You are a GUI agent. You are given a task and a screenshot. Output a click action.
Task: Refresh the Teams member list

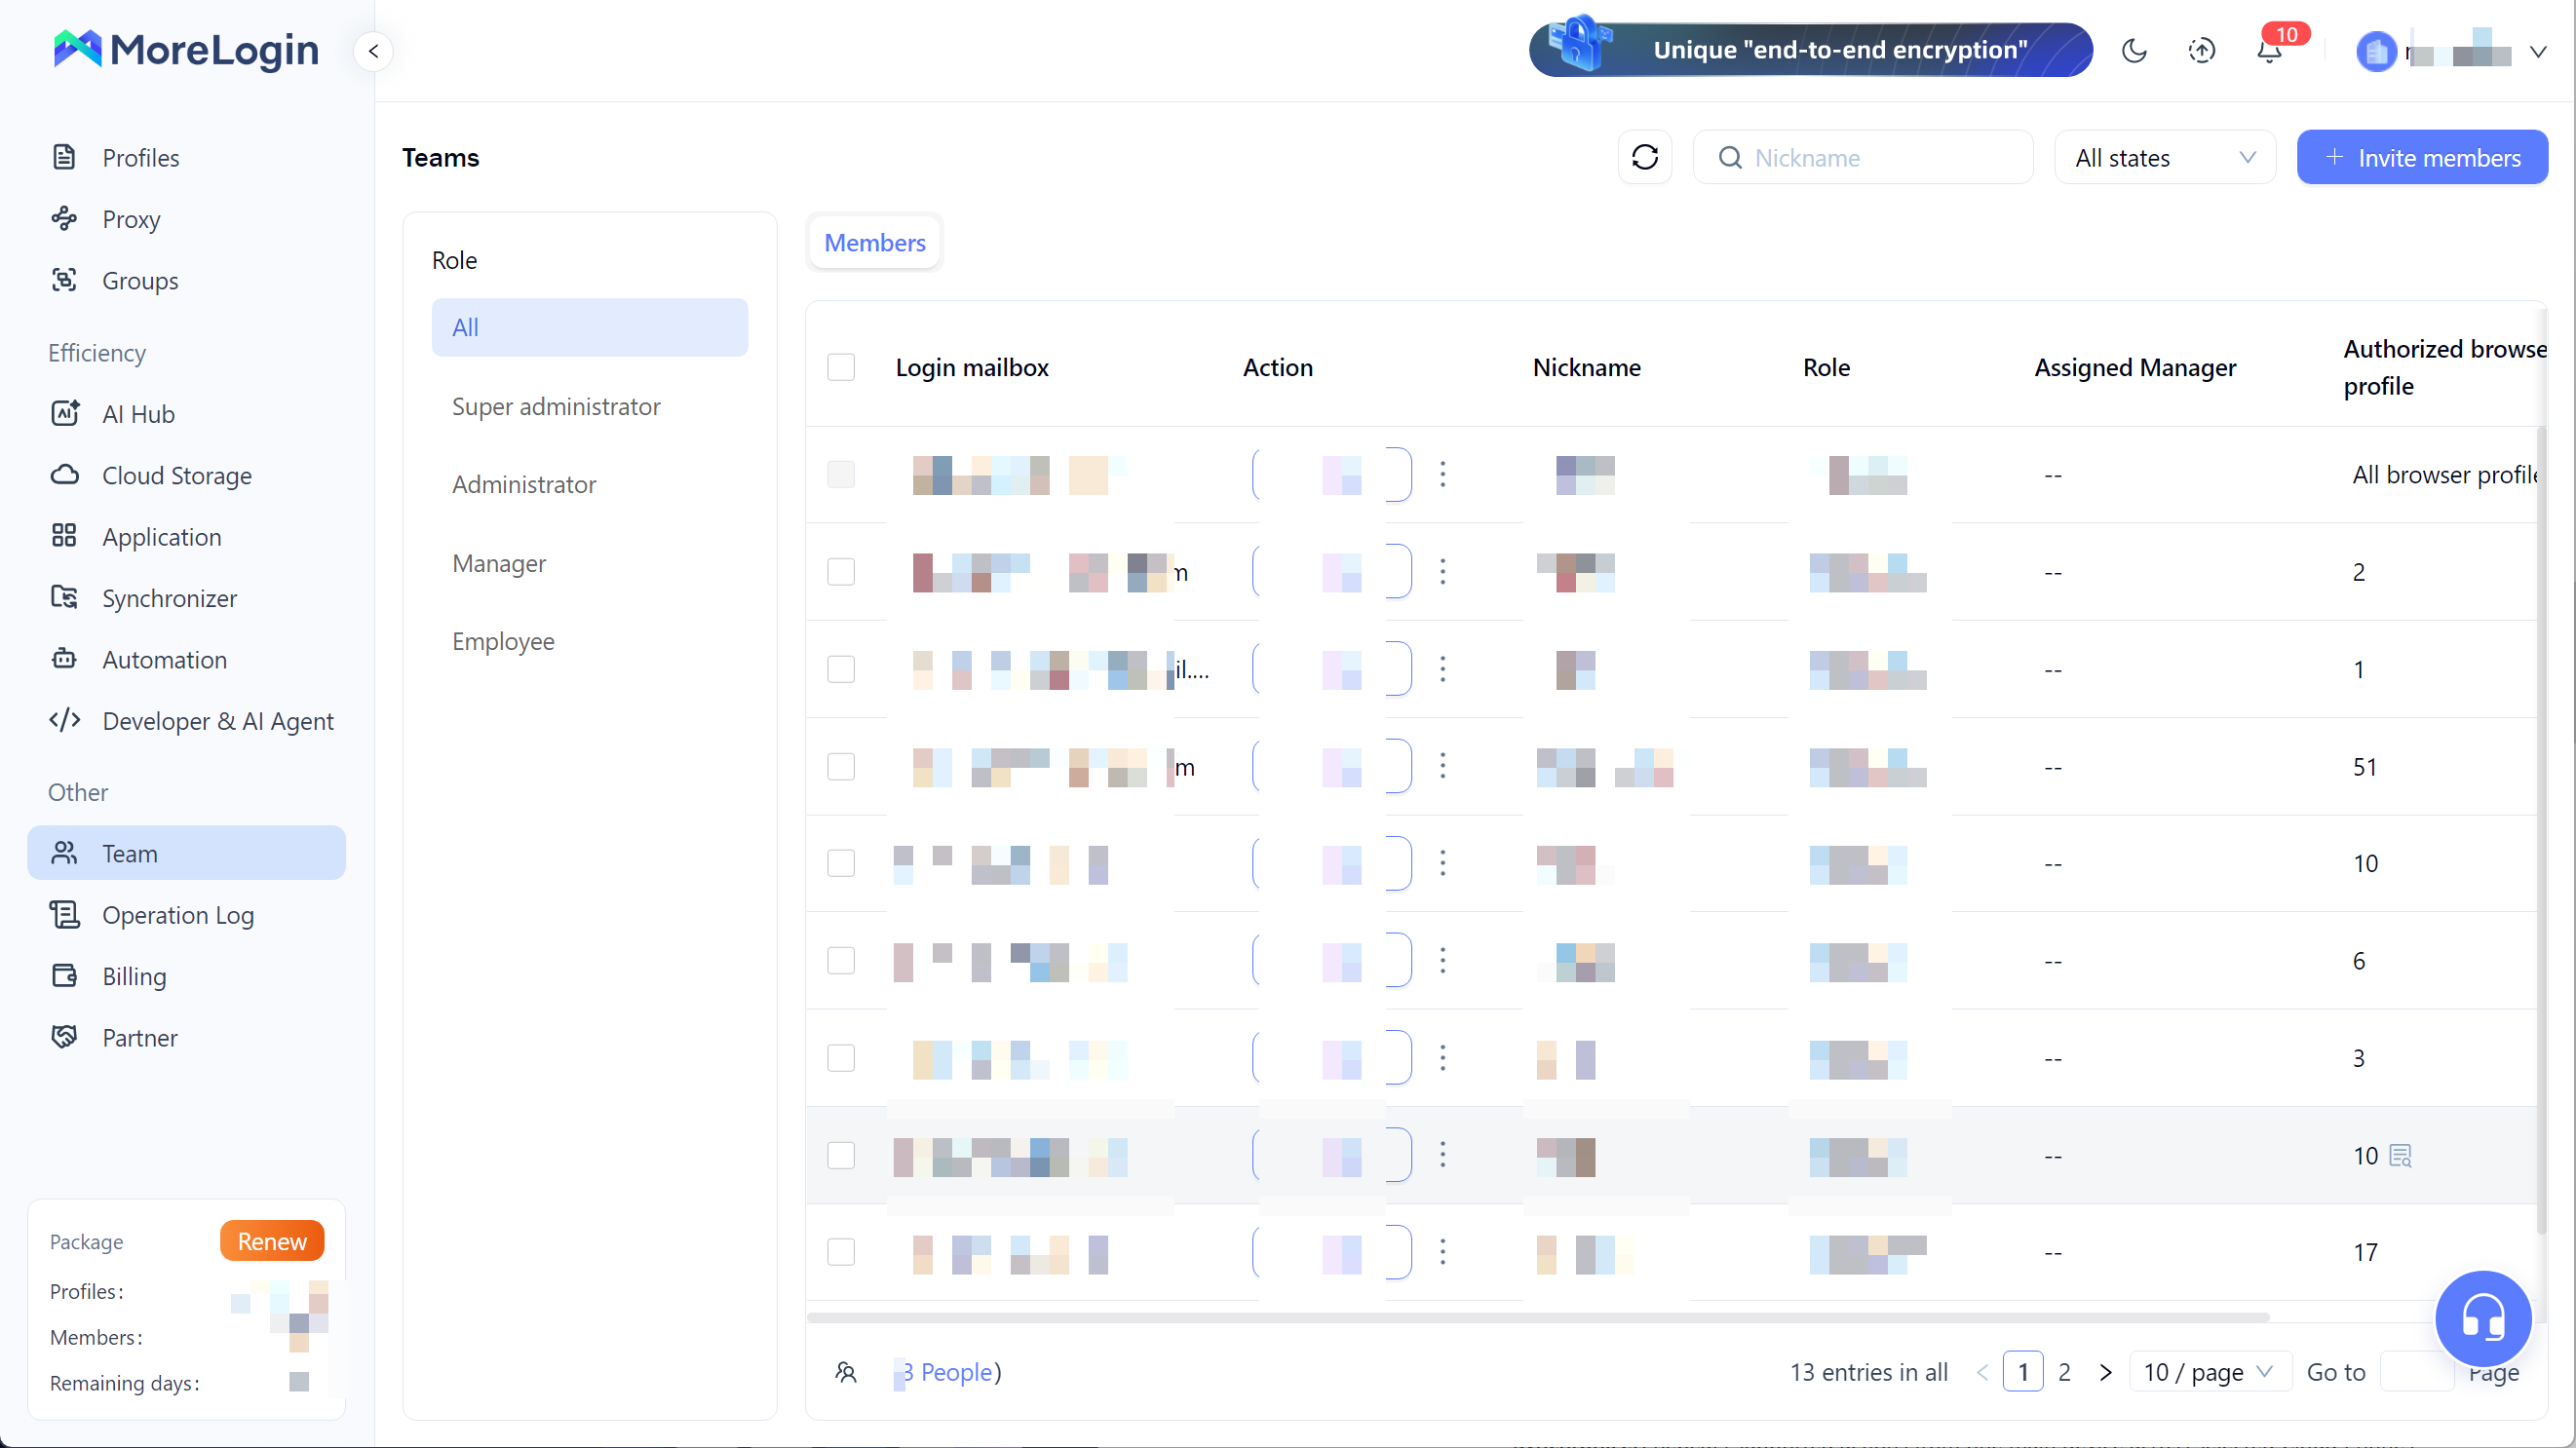click(1645, 157)
